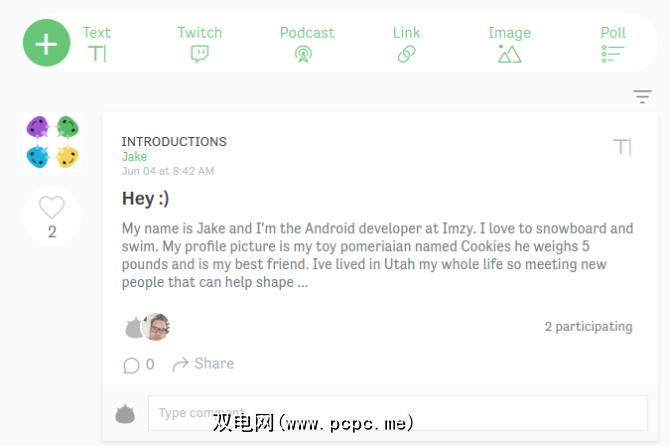
Task: Click the text post type indicator on post
Action: coord(622,148)
